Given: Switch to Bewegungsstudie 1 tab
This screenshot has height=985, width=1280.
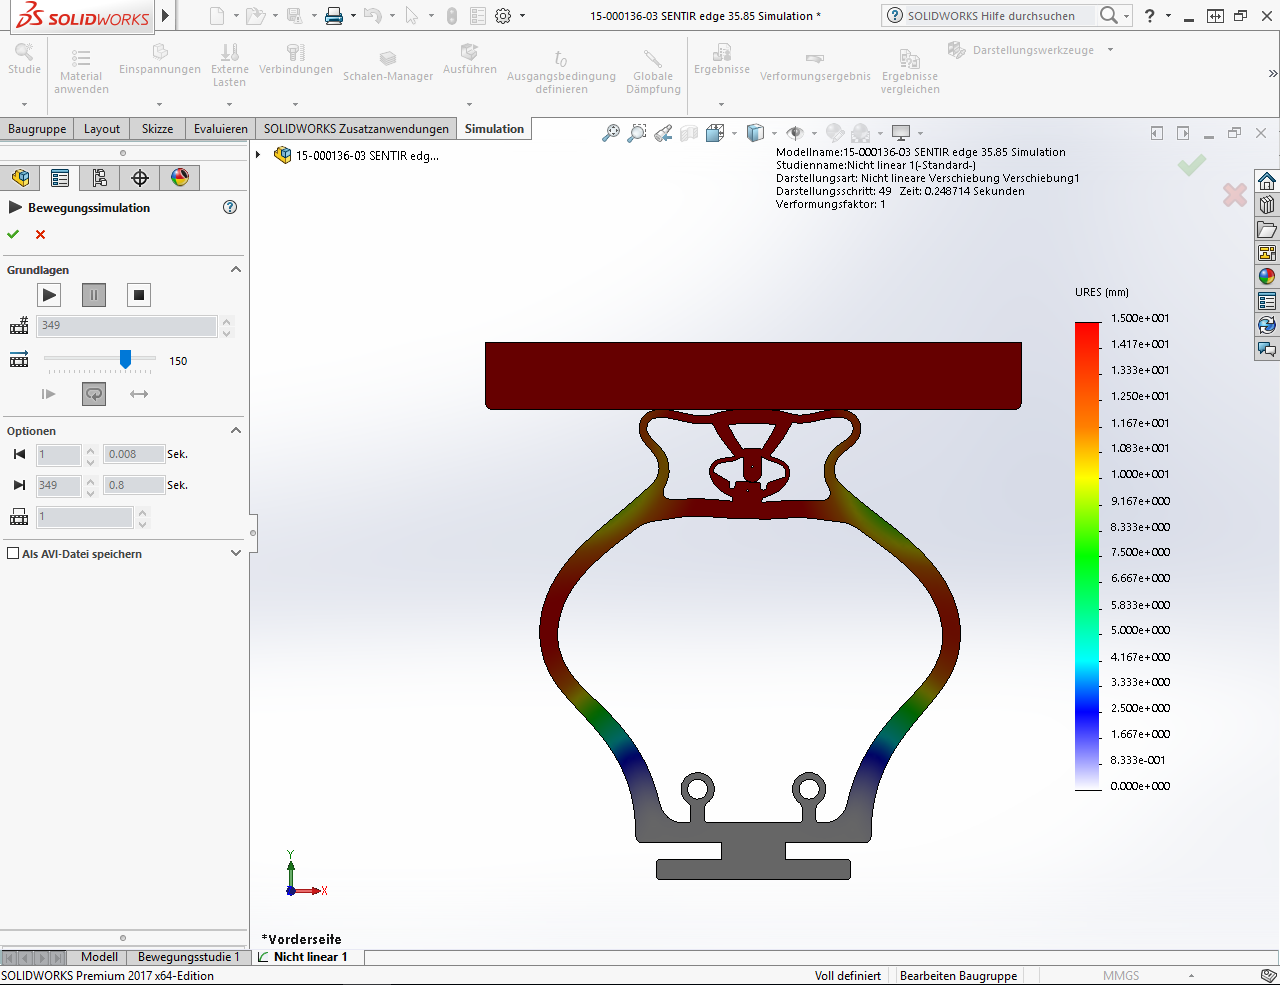Looking at the screenshot, I should [188, 957].
